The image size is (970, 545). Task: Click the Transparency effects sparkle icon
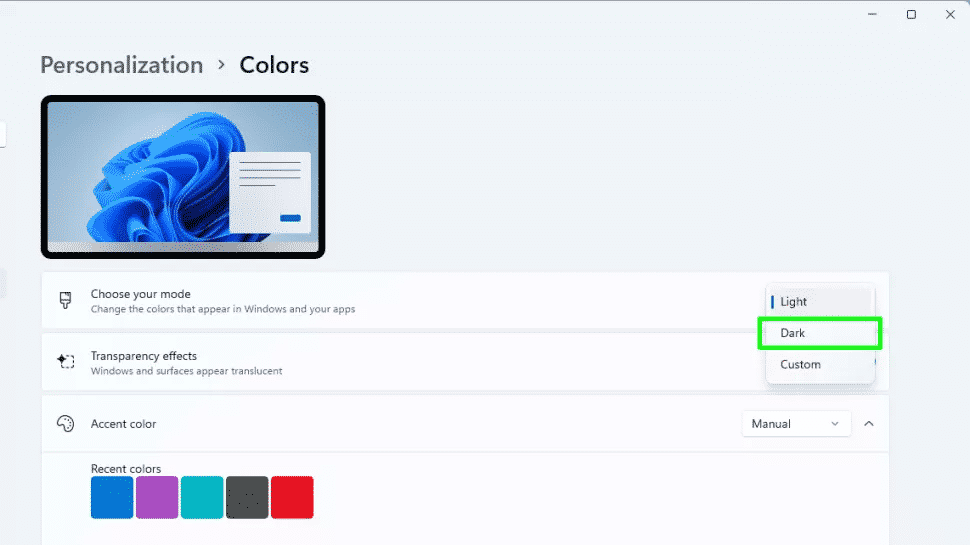[66, 362]
